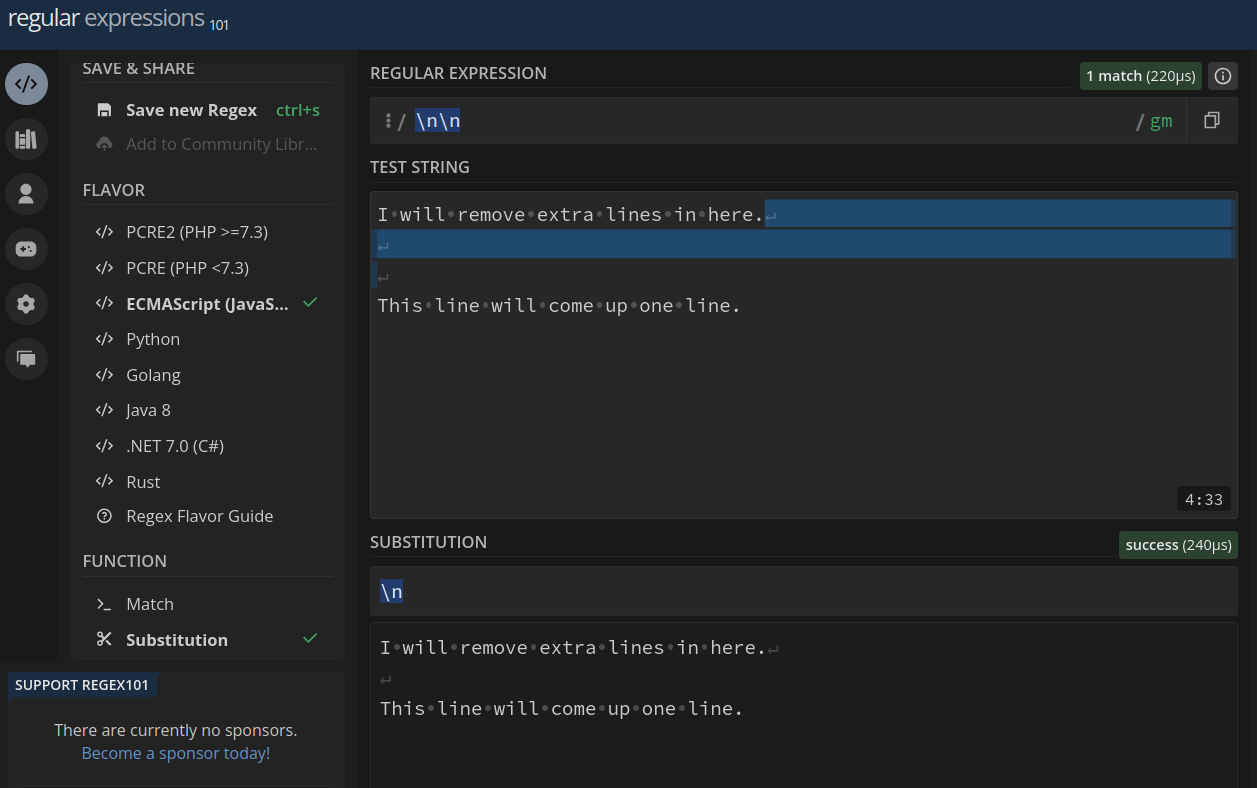This screenshot has width=1257, height=788.
Task: Show match information info icon
Action: tap(1221, 76)
